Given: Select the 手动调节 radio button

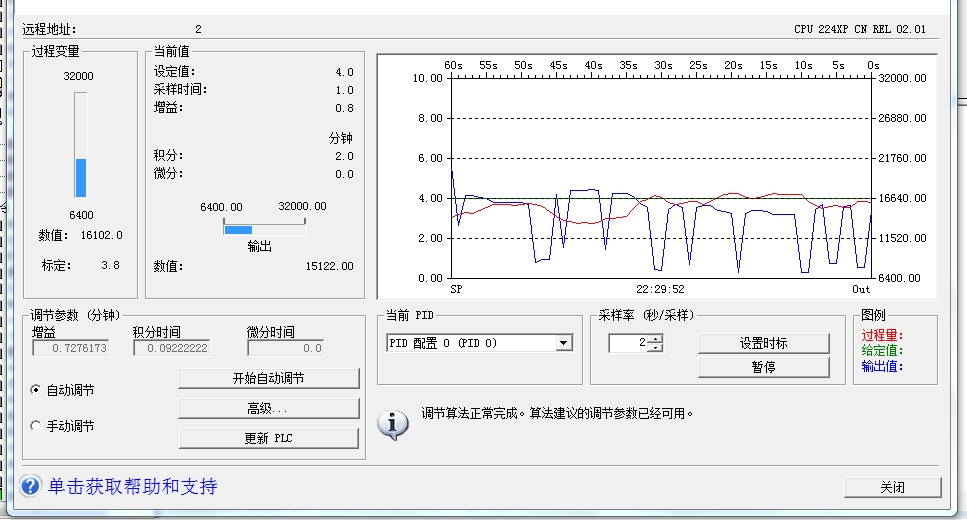Looking at the screenshot, I should click(37, 426).
